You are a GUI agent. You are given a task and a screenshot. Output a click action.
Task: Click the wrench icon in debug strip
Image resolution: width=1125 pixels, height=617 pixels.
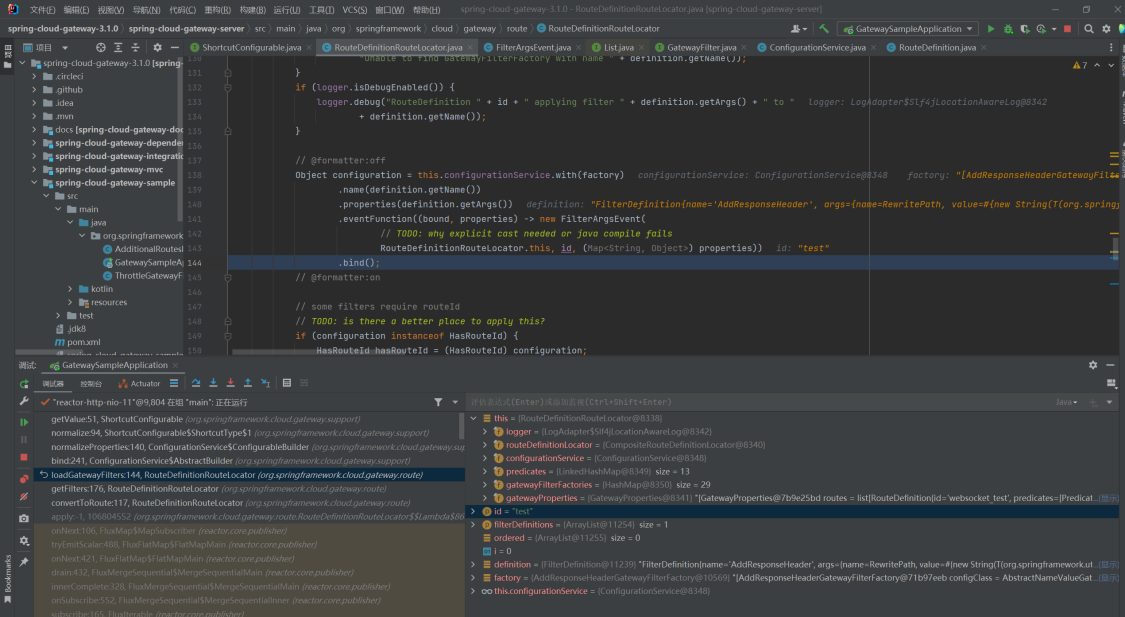(x=24, y=402)
